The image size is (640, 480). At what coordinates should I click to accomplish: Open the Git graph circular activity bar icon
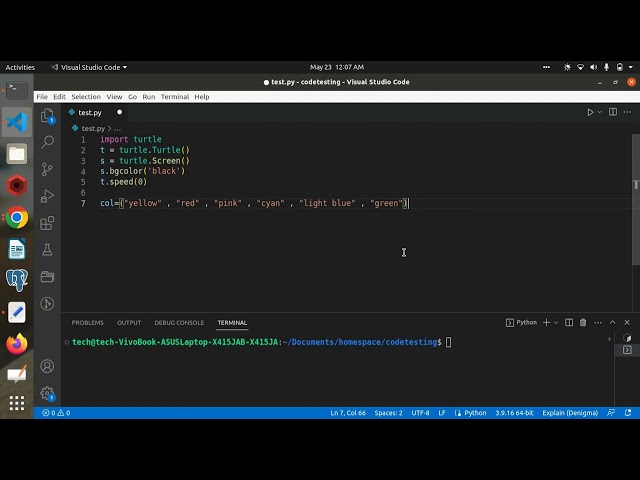pyautogui.click(x=47, y=303)
